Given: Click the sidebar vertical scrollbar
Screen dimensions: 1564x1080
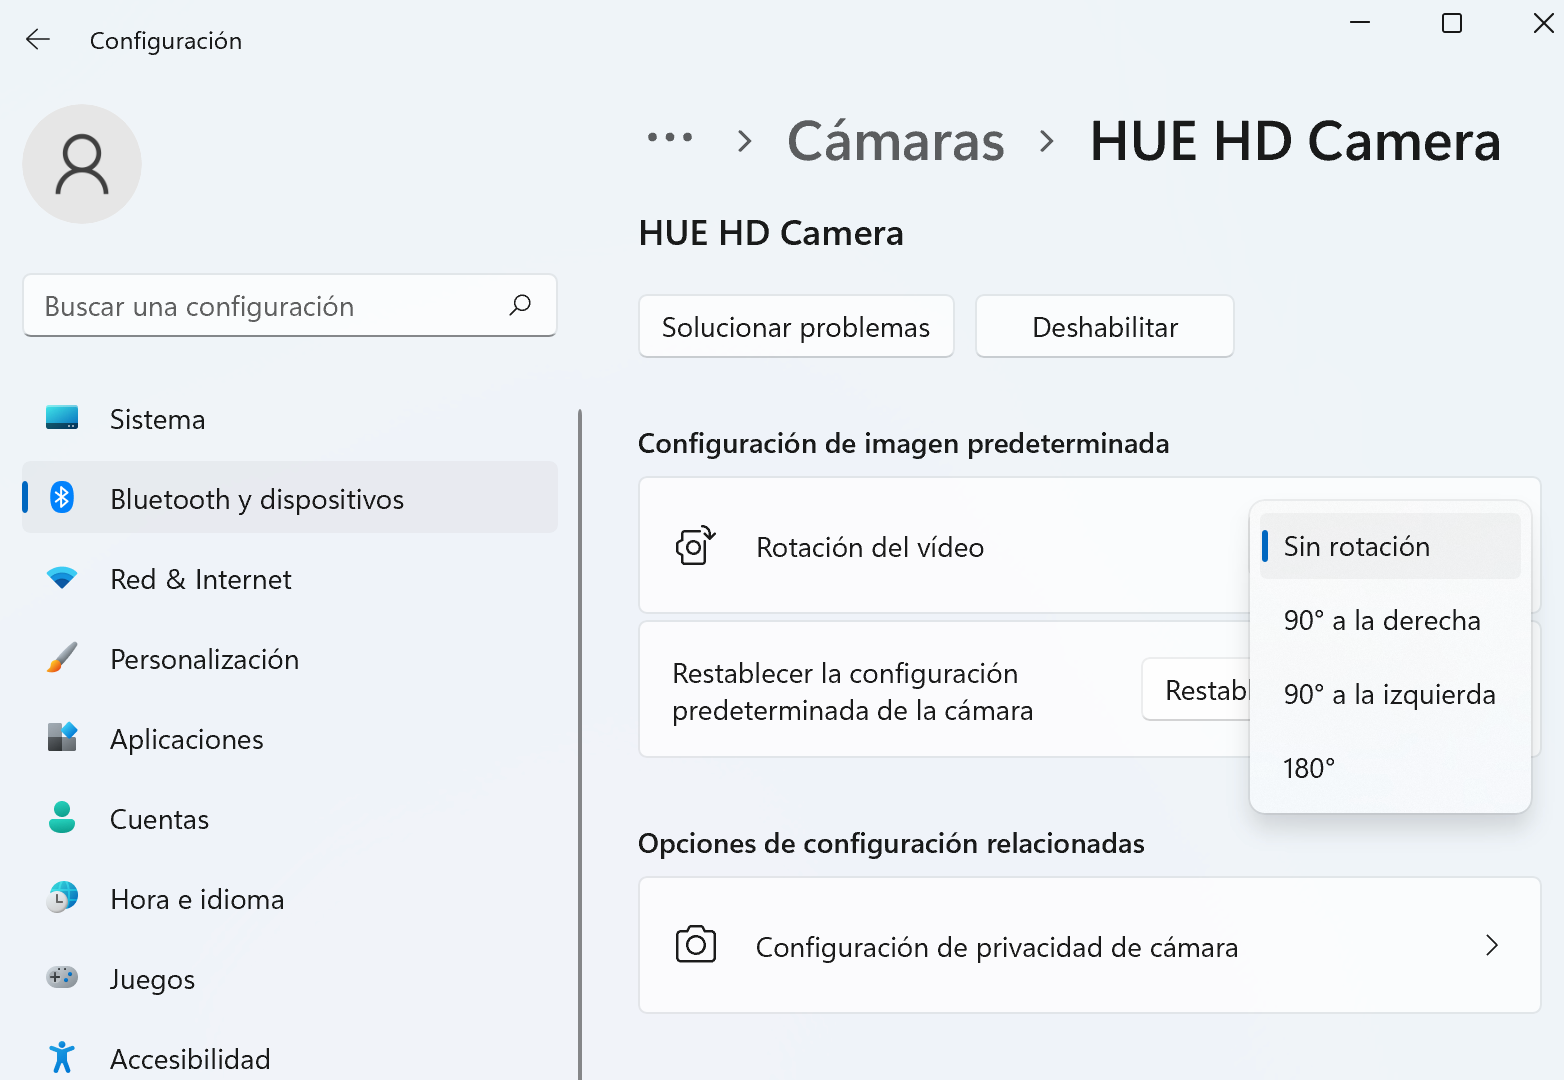Looking at the screenshot, I should coord(580,744).
